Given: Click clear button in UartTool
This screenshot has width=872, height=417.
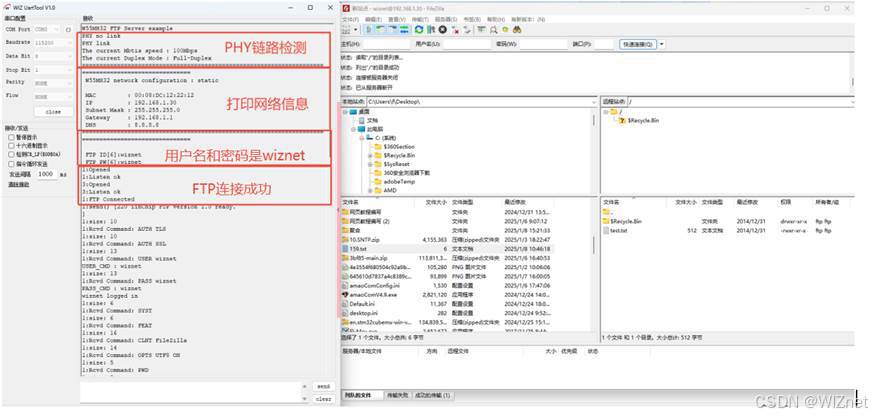Looking at the screenshot, I should pos(323,399).
